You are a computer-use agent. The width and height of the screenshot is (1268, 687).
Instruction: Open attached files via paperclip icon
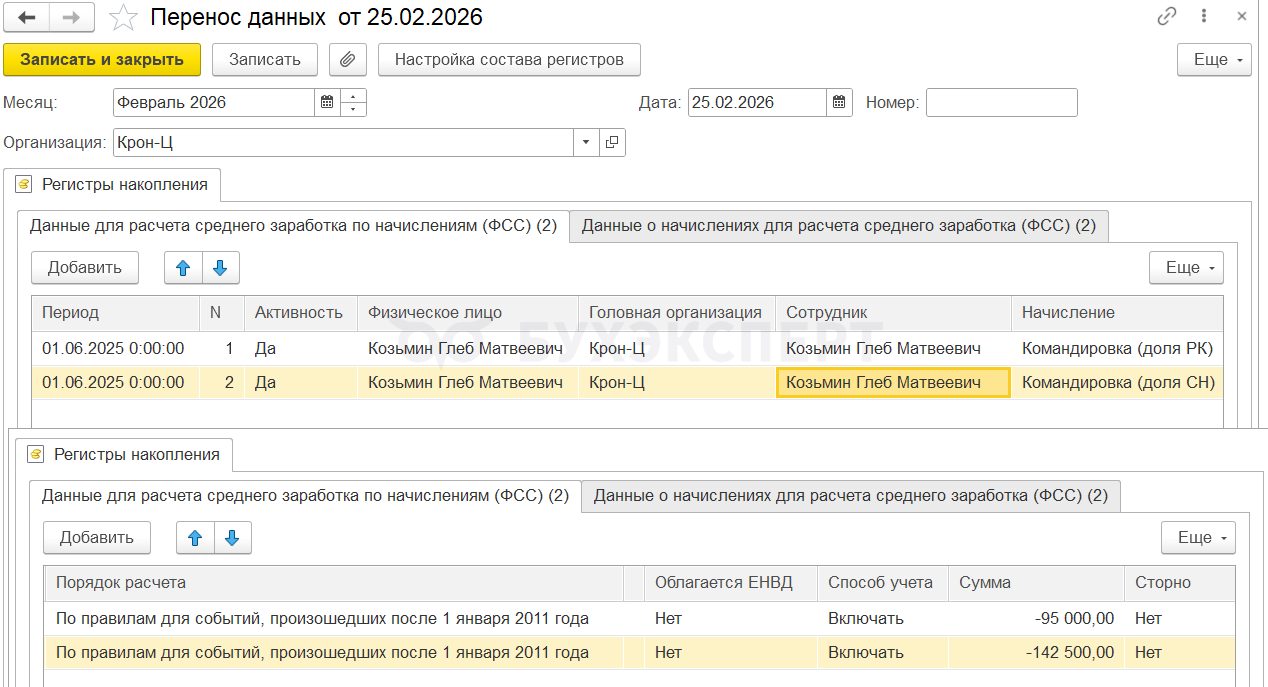pos(347,59)
